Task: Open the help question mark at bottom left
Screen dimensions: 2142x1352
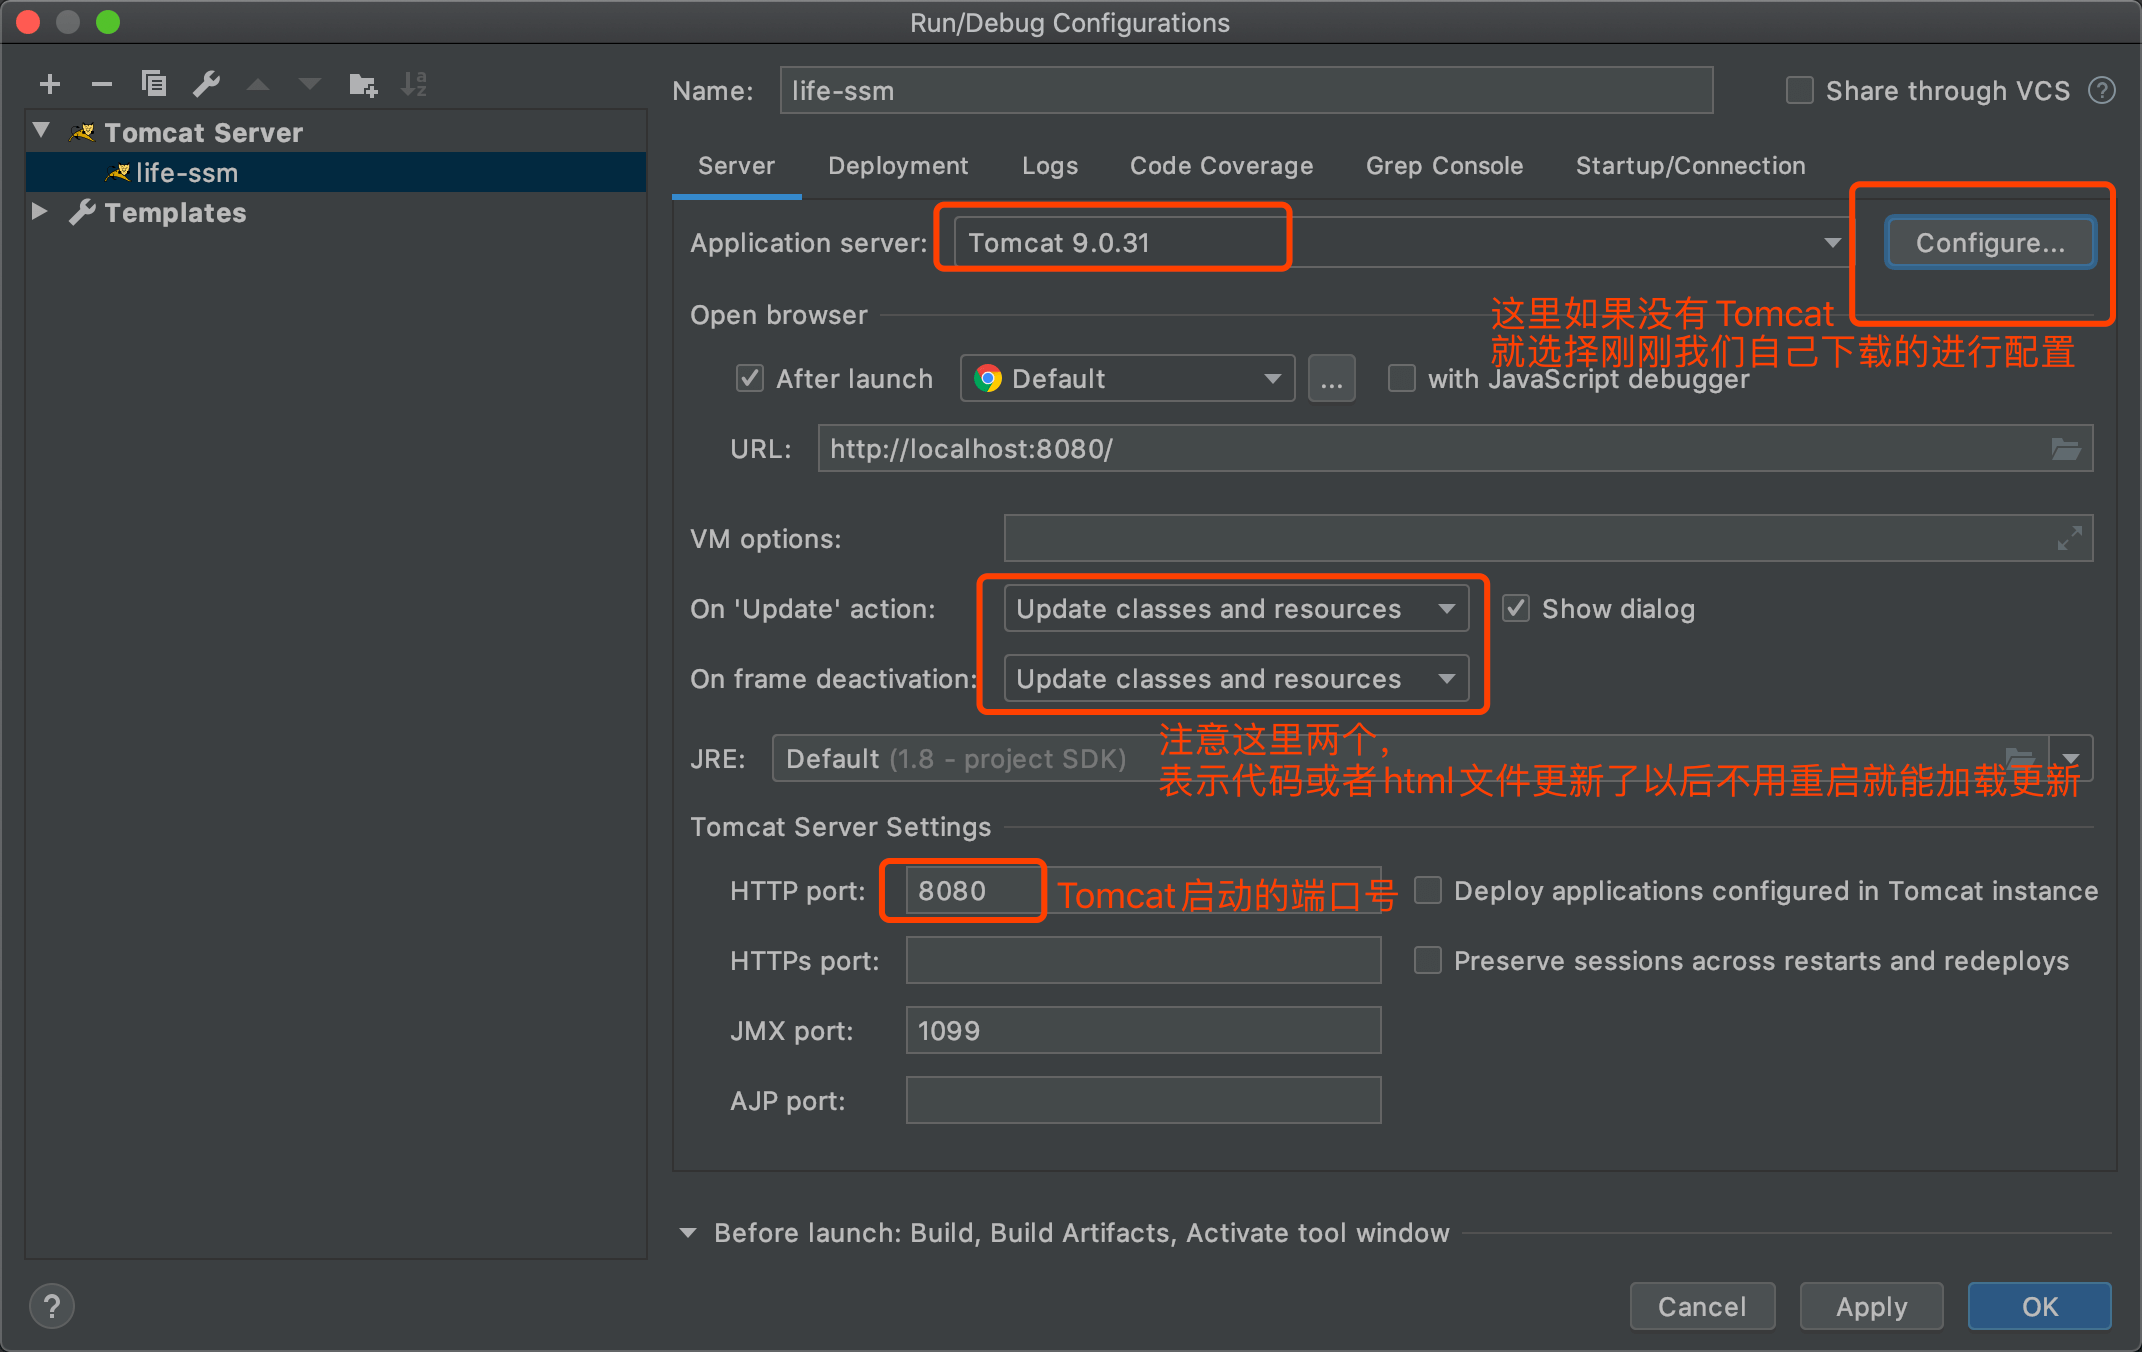Action: pos(52,1306)
